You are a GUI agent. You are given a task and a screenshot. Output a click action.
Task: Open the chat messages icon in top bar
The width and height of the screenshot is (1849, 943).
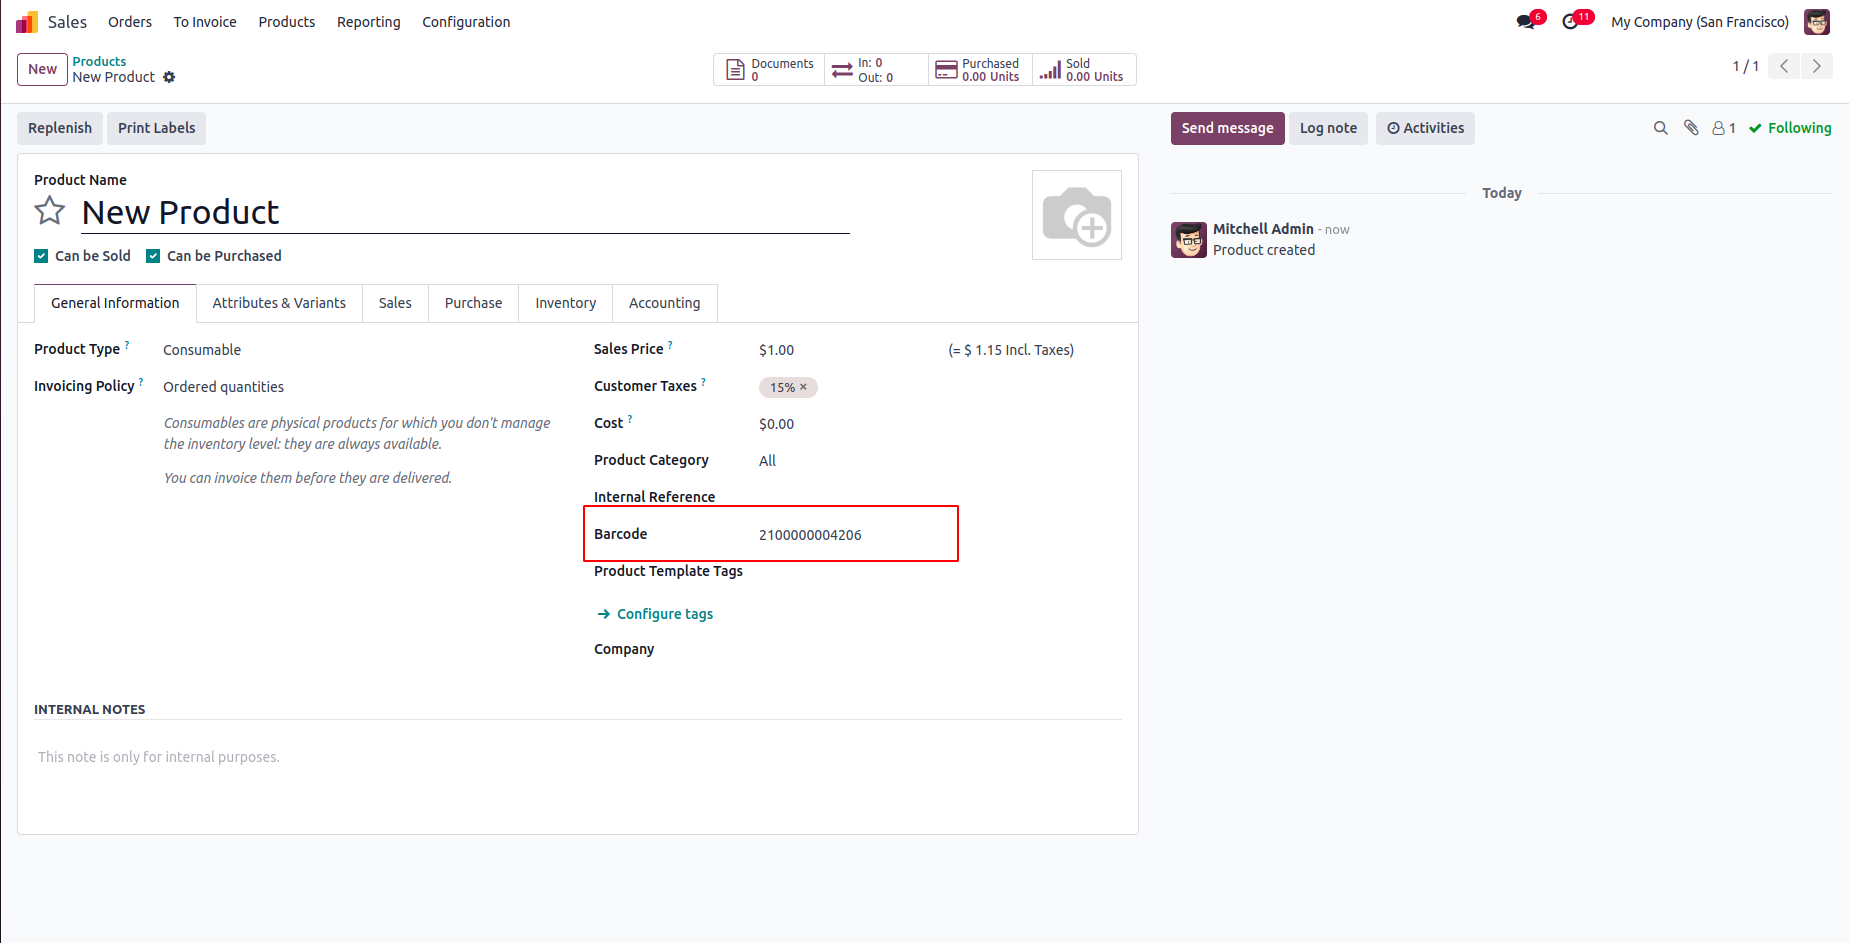coord(1525,22)
